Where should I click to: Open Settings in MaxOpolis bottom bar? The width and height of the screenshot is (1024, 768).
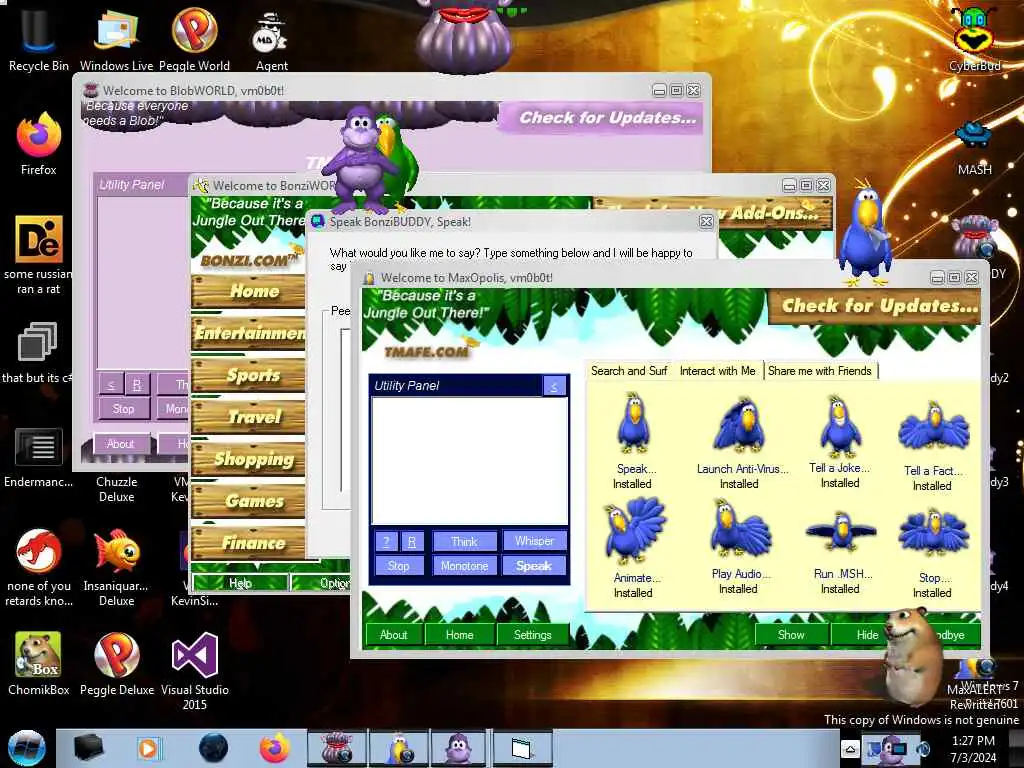click(532, 635)
